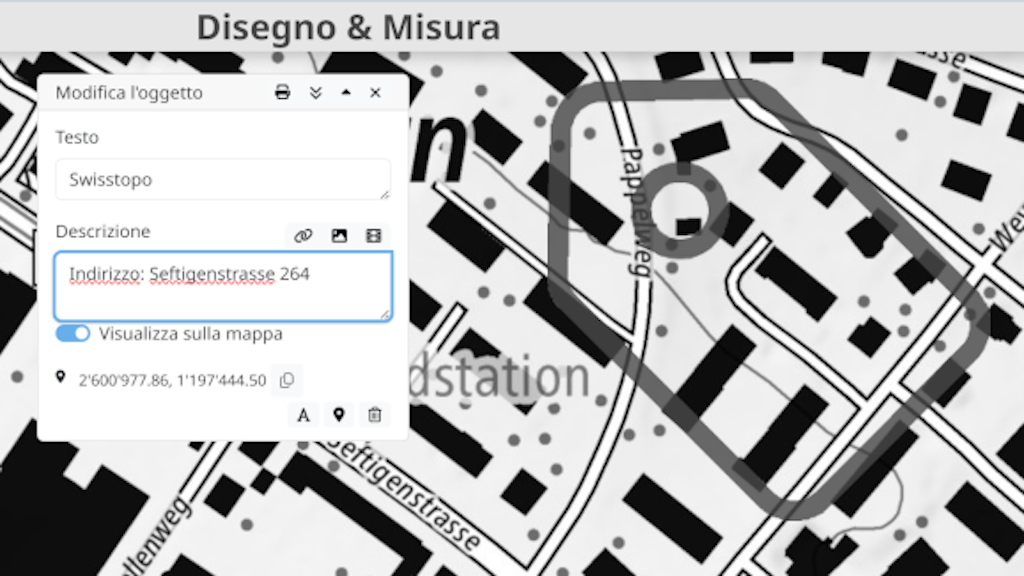Select the Disegno & Misura header
This screenshot has width=1024, height=576.
point(348,27)
